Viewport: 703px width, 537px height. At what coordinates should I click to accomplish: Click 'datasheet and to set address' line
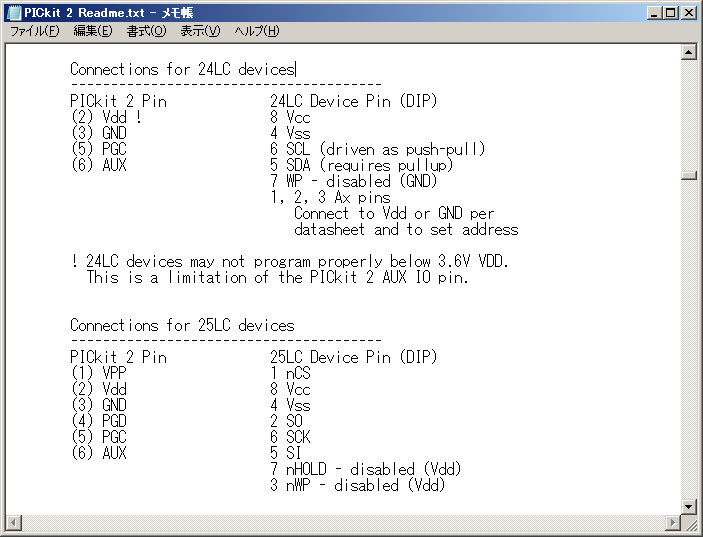[406, 230]
